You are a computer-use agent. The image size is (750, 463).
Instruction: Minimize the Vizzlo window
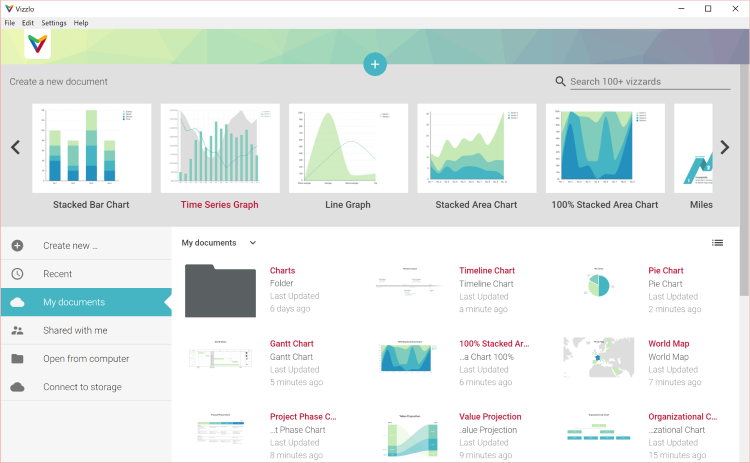pos(681,9)
